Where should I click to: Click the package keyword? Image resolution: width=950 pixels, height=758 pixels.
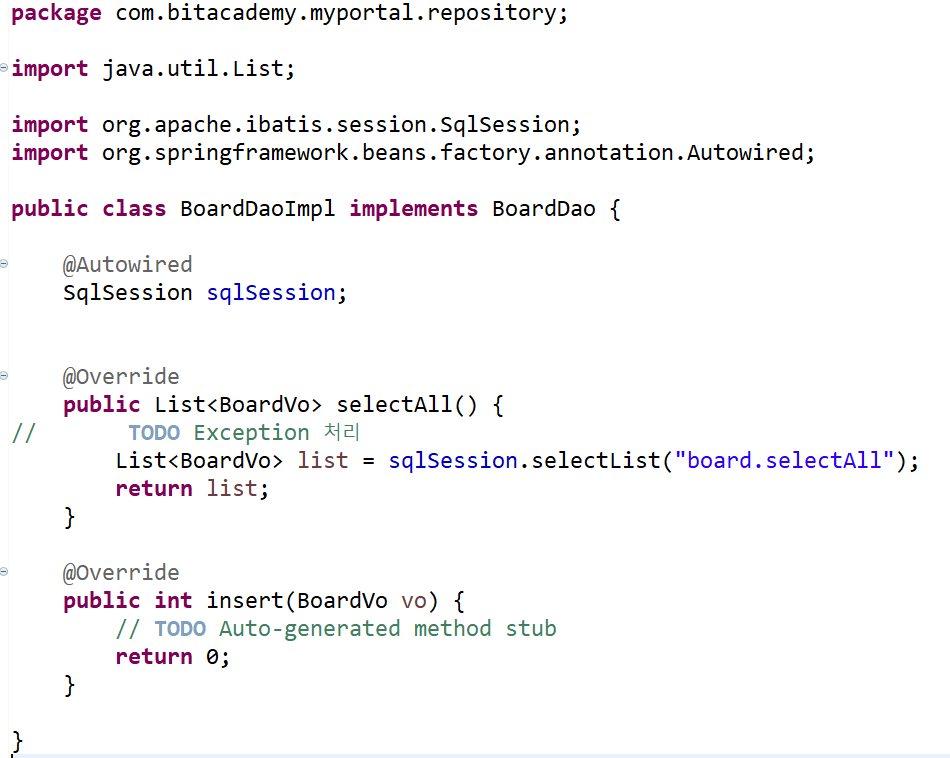(56, 13)
